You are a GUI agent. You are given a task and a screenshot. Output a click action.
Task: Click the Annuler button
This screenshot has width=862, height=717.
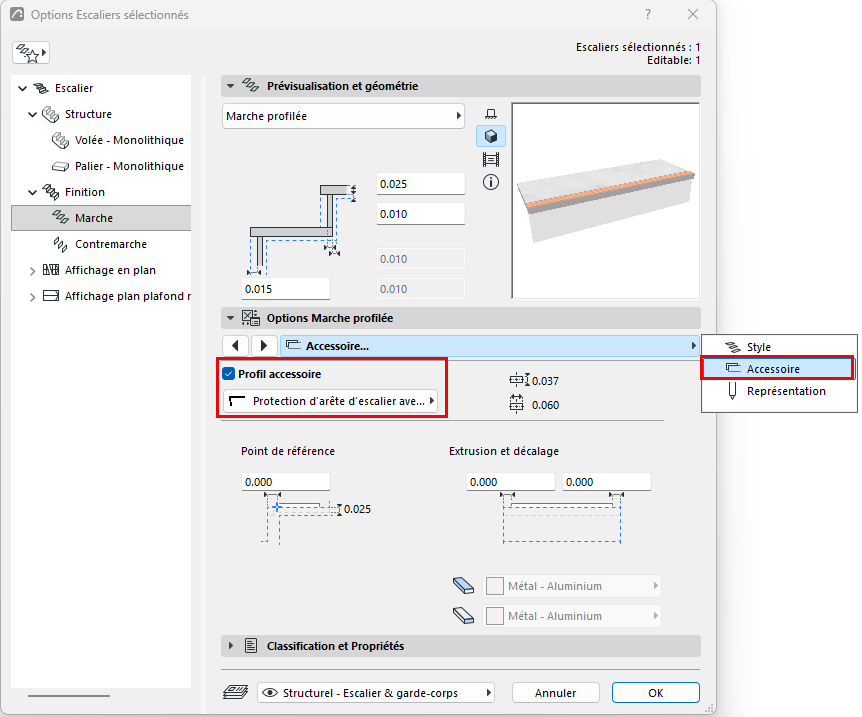(555, 693)
